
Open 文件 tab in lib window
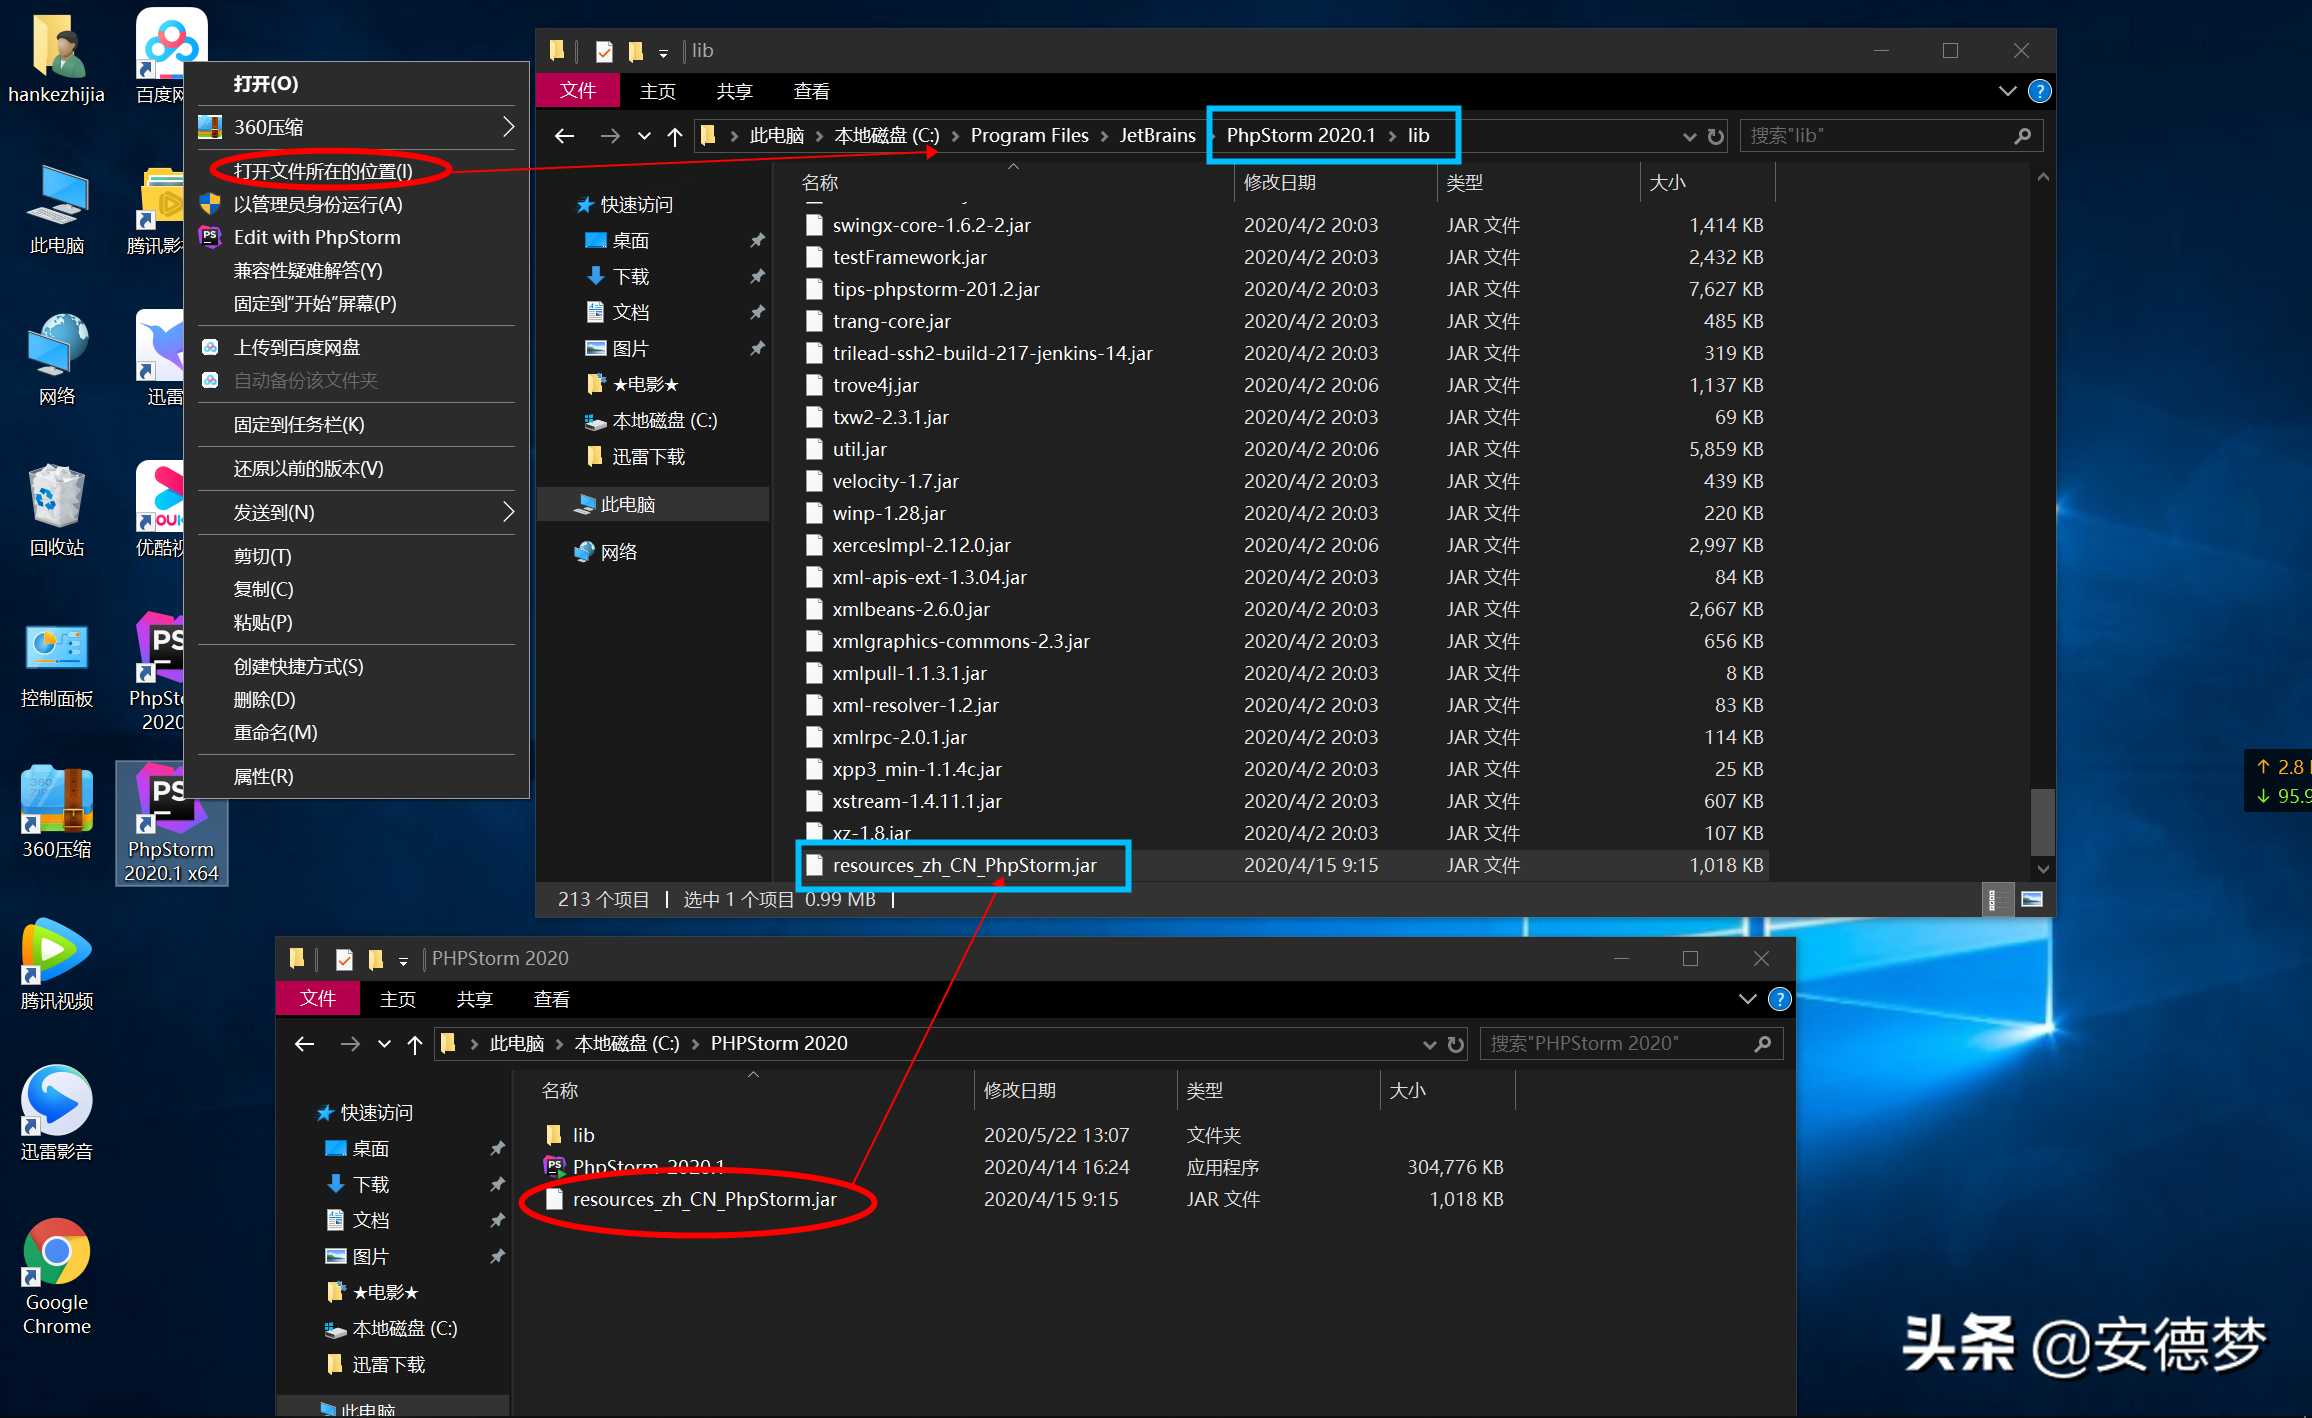[578, 91]
